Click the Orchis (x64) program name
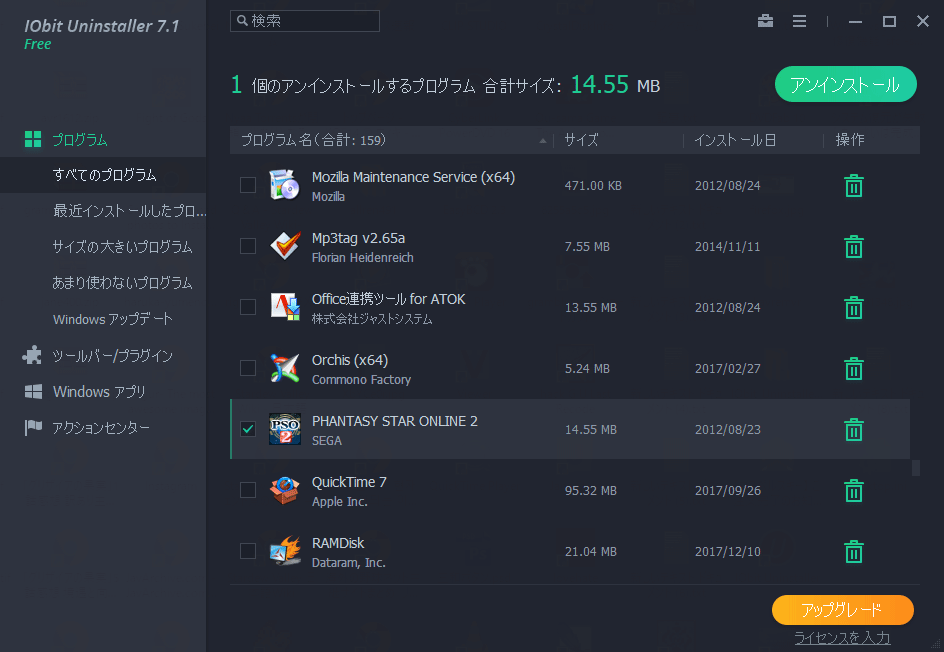The width and height of the screenshot is (944, 652). tap(350, 360)
